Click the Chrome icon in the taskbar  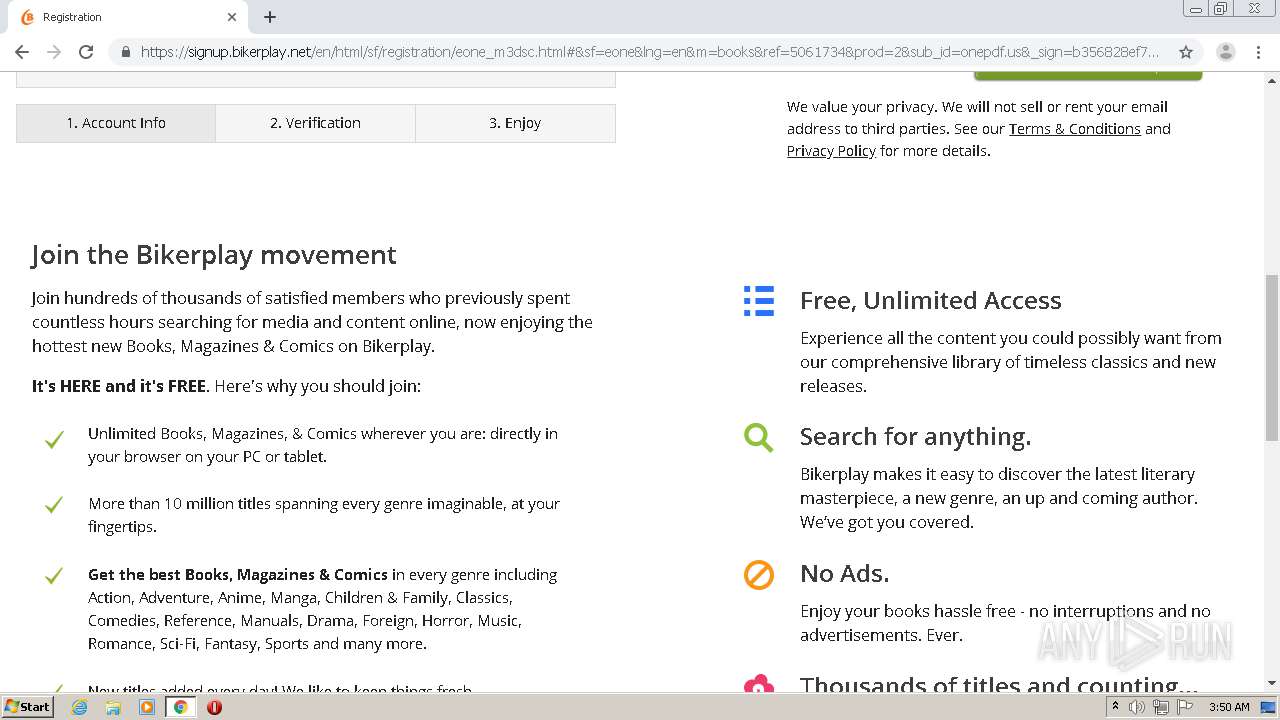pyautogui.click(x=181, y=707)
